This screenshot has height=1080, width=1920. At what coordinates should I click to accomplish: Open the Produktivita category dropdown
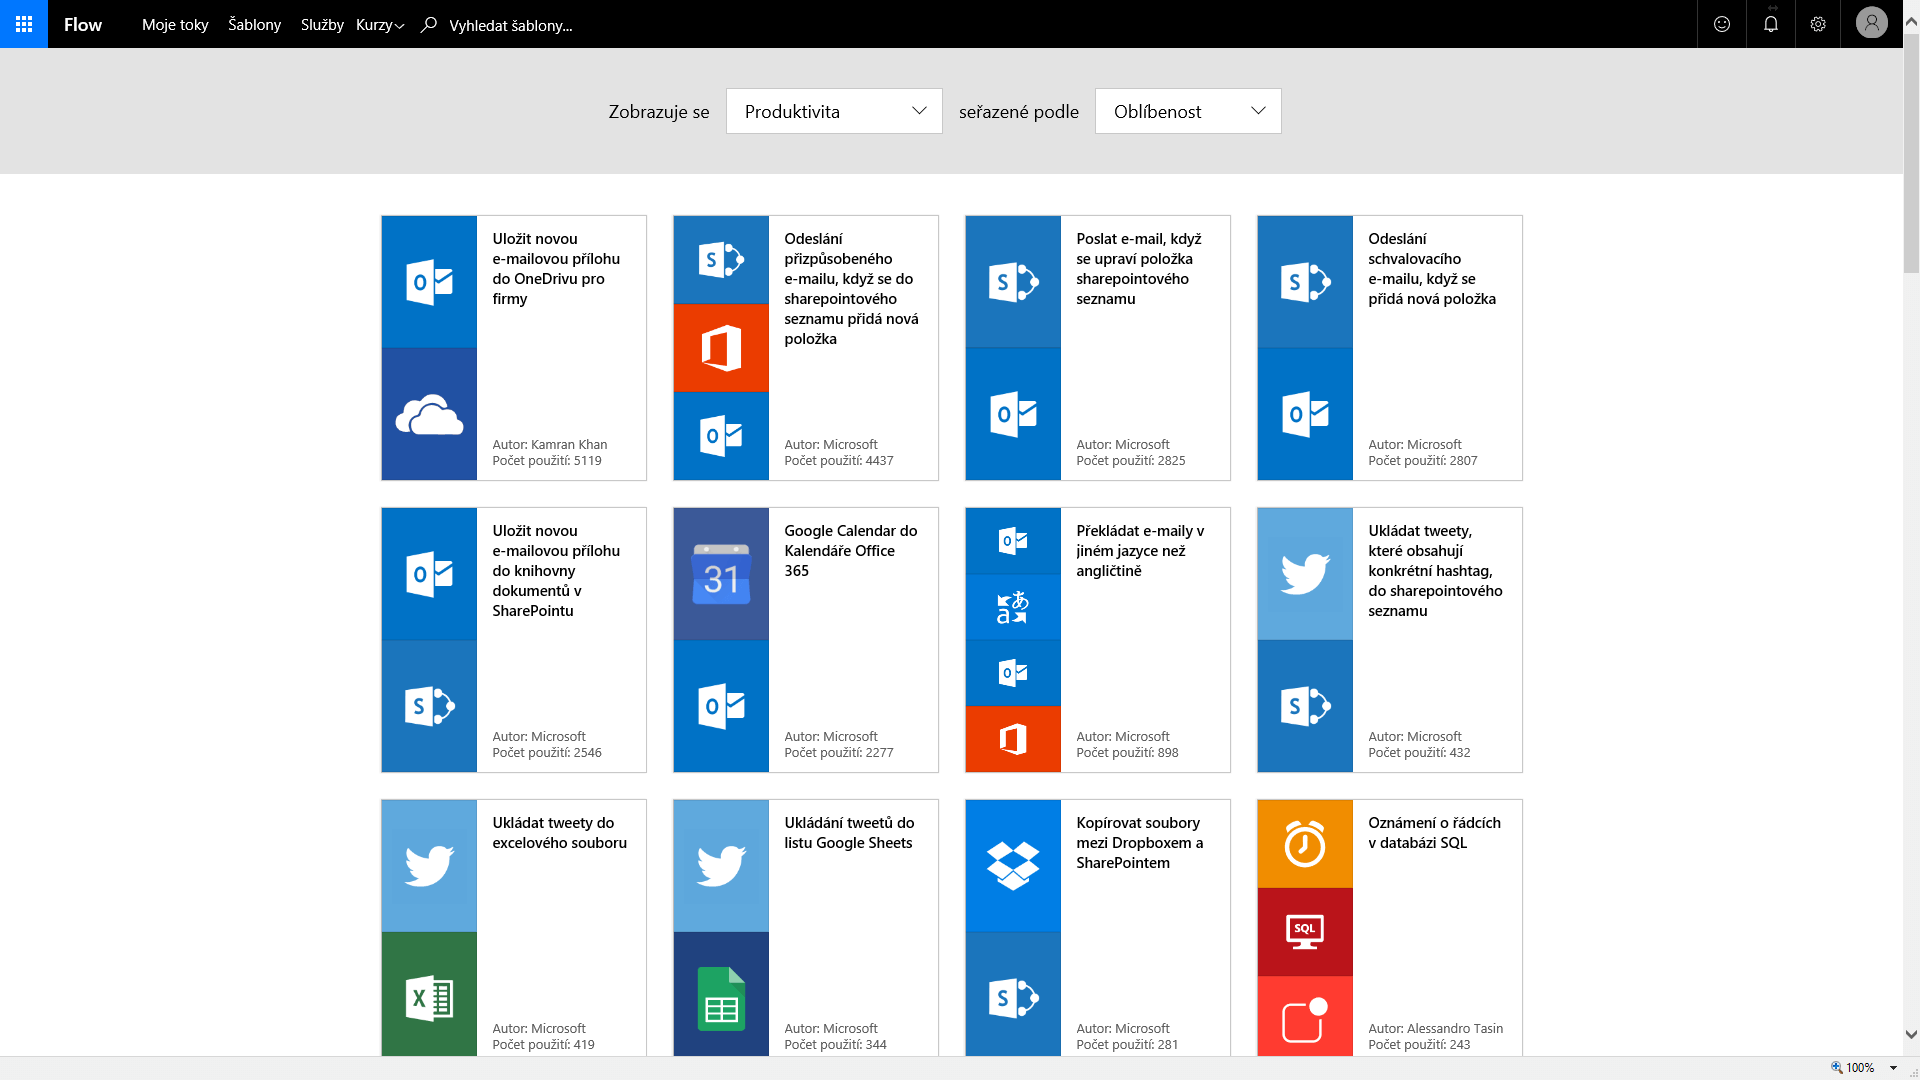tap(834, 111)
